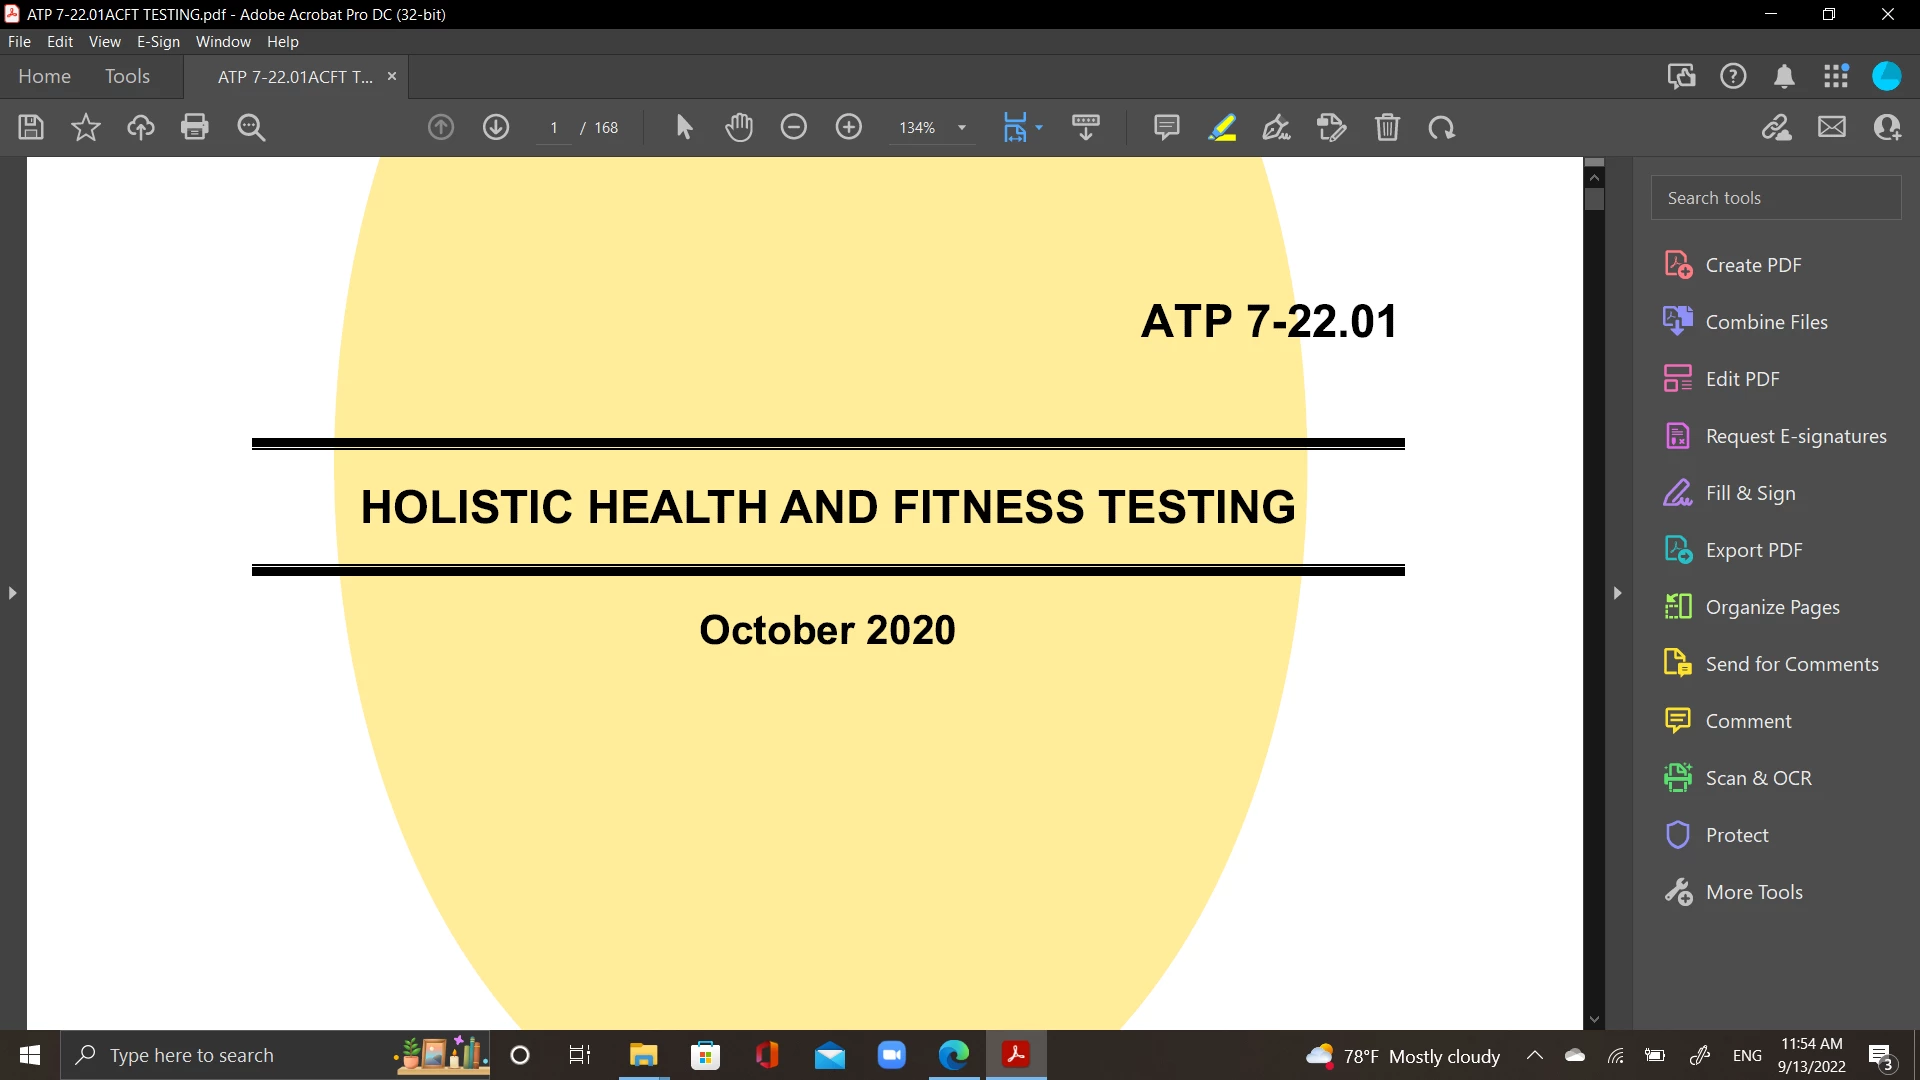1920x1080 pixels.
Task: Expand the fit page options arrow
Action: click(1039, 127)
